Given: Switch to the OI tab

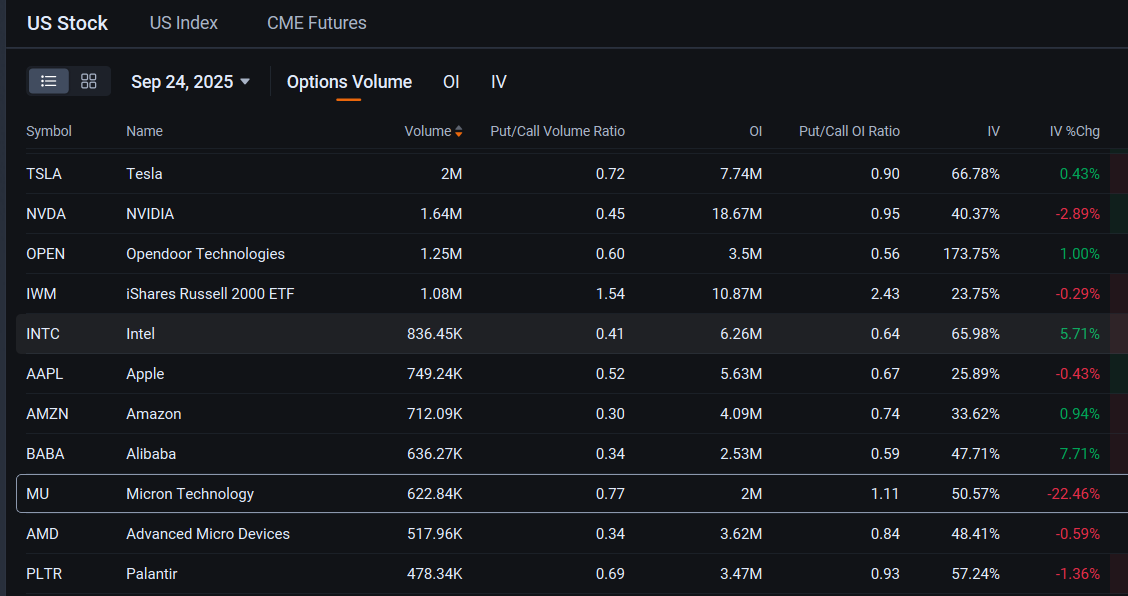Looking at the screenshot, I should coord(451,81).
